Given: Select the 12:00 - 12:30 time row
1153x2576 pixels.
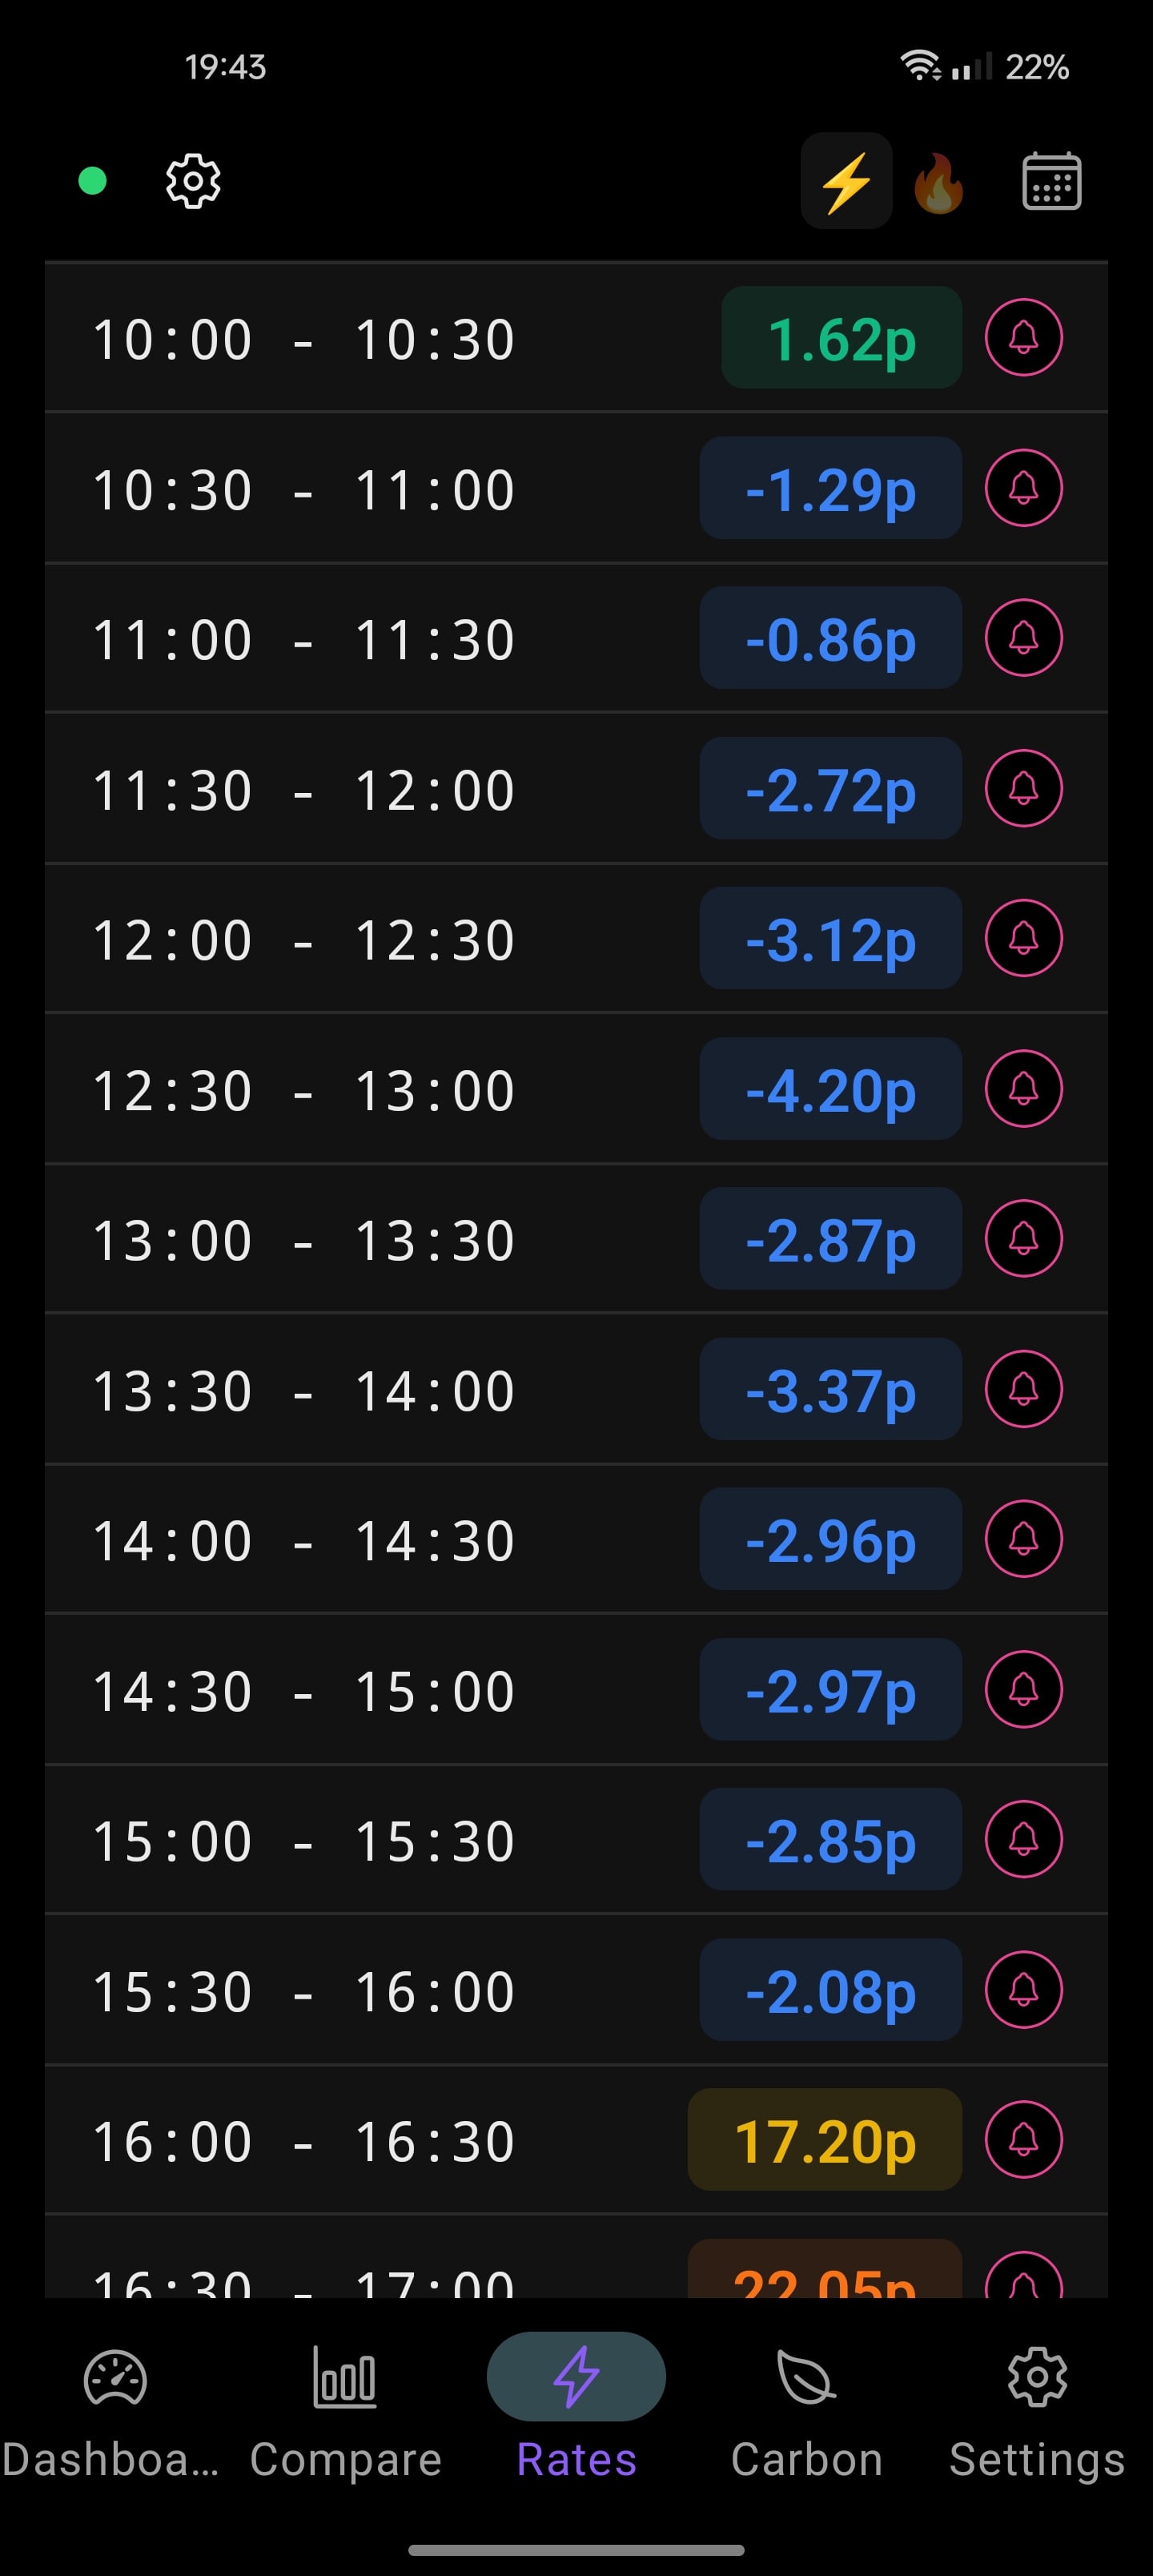Looking at the screenshot, I should tap(576, 938).
